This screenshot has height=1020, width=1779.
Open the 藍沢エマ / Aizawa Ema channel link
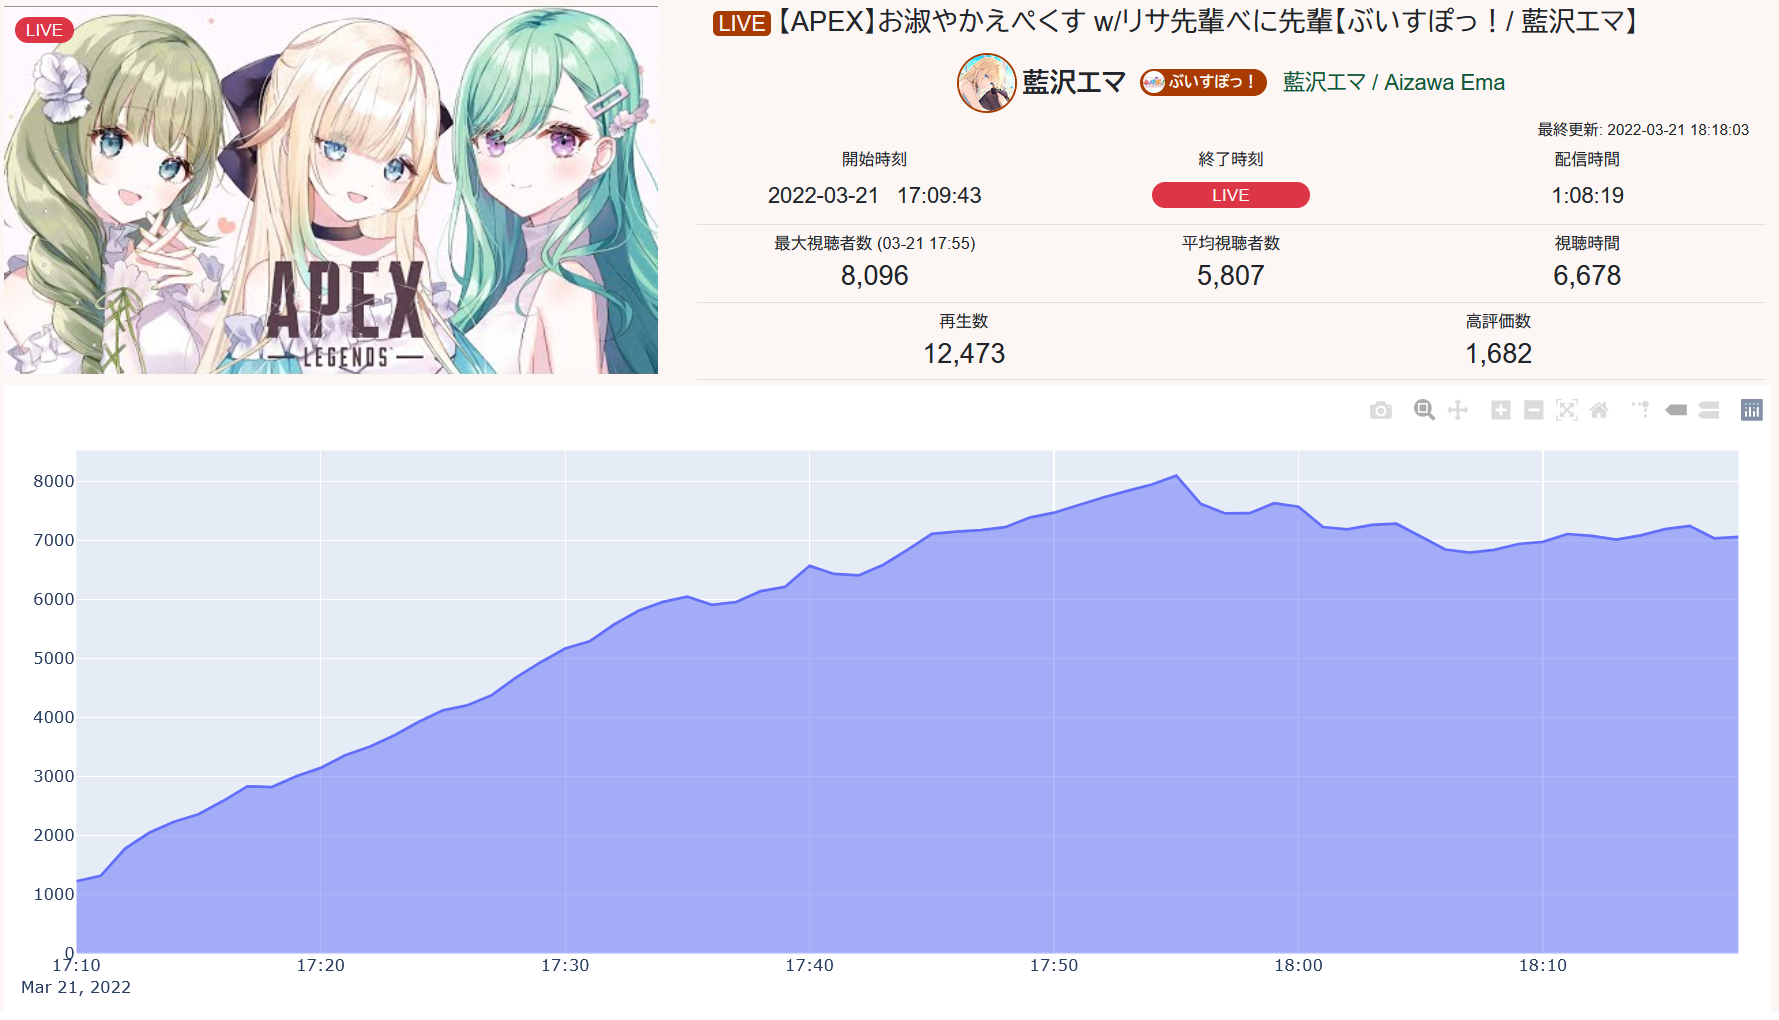1394,82
